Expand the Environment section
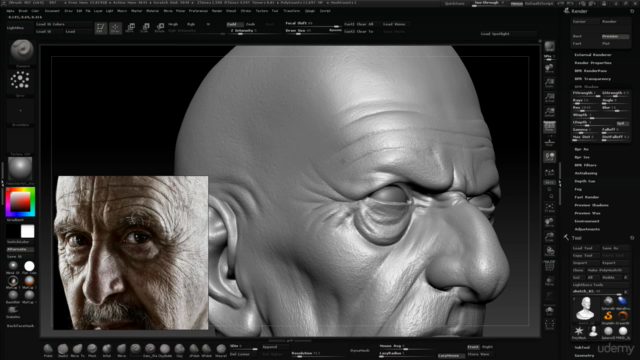 click(587, 221)
